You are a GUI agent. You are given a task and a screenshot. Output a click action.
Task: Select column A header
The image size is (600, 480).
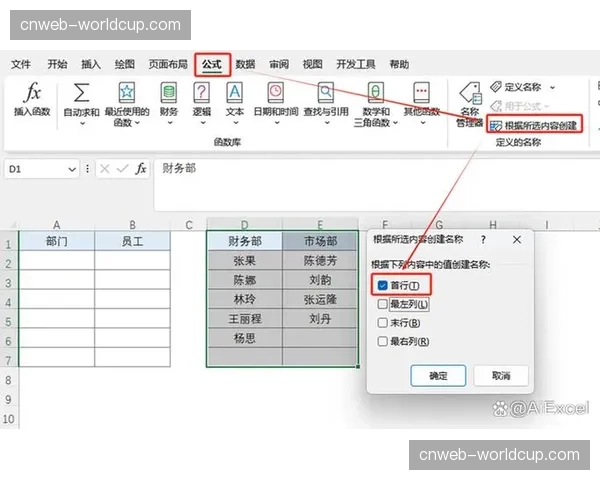click(x=56, y=225)
